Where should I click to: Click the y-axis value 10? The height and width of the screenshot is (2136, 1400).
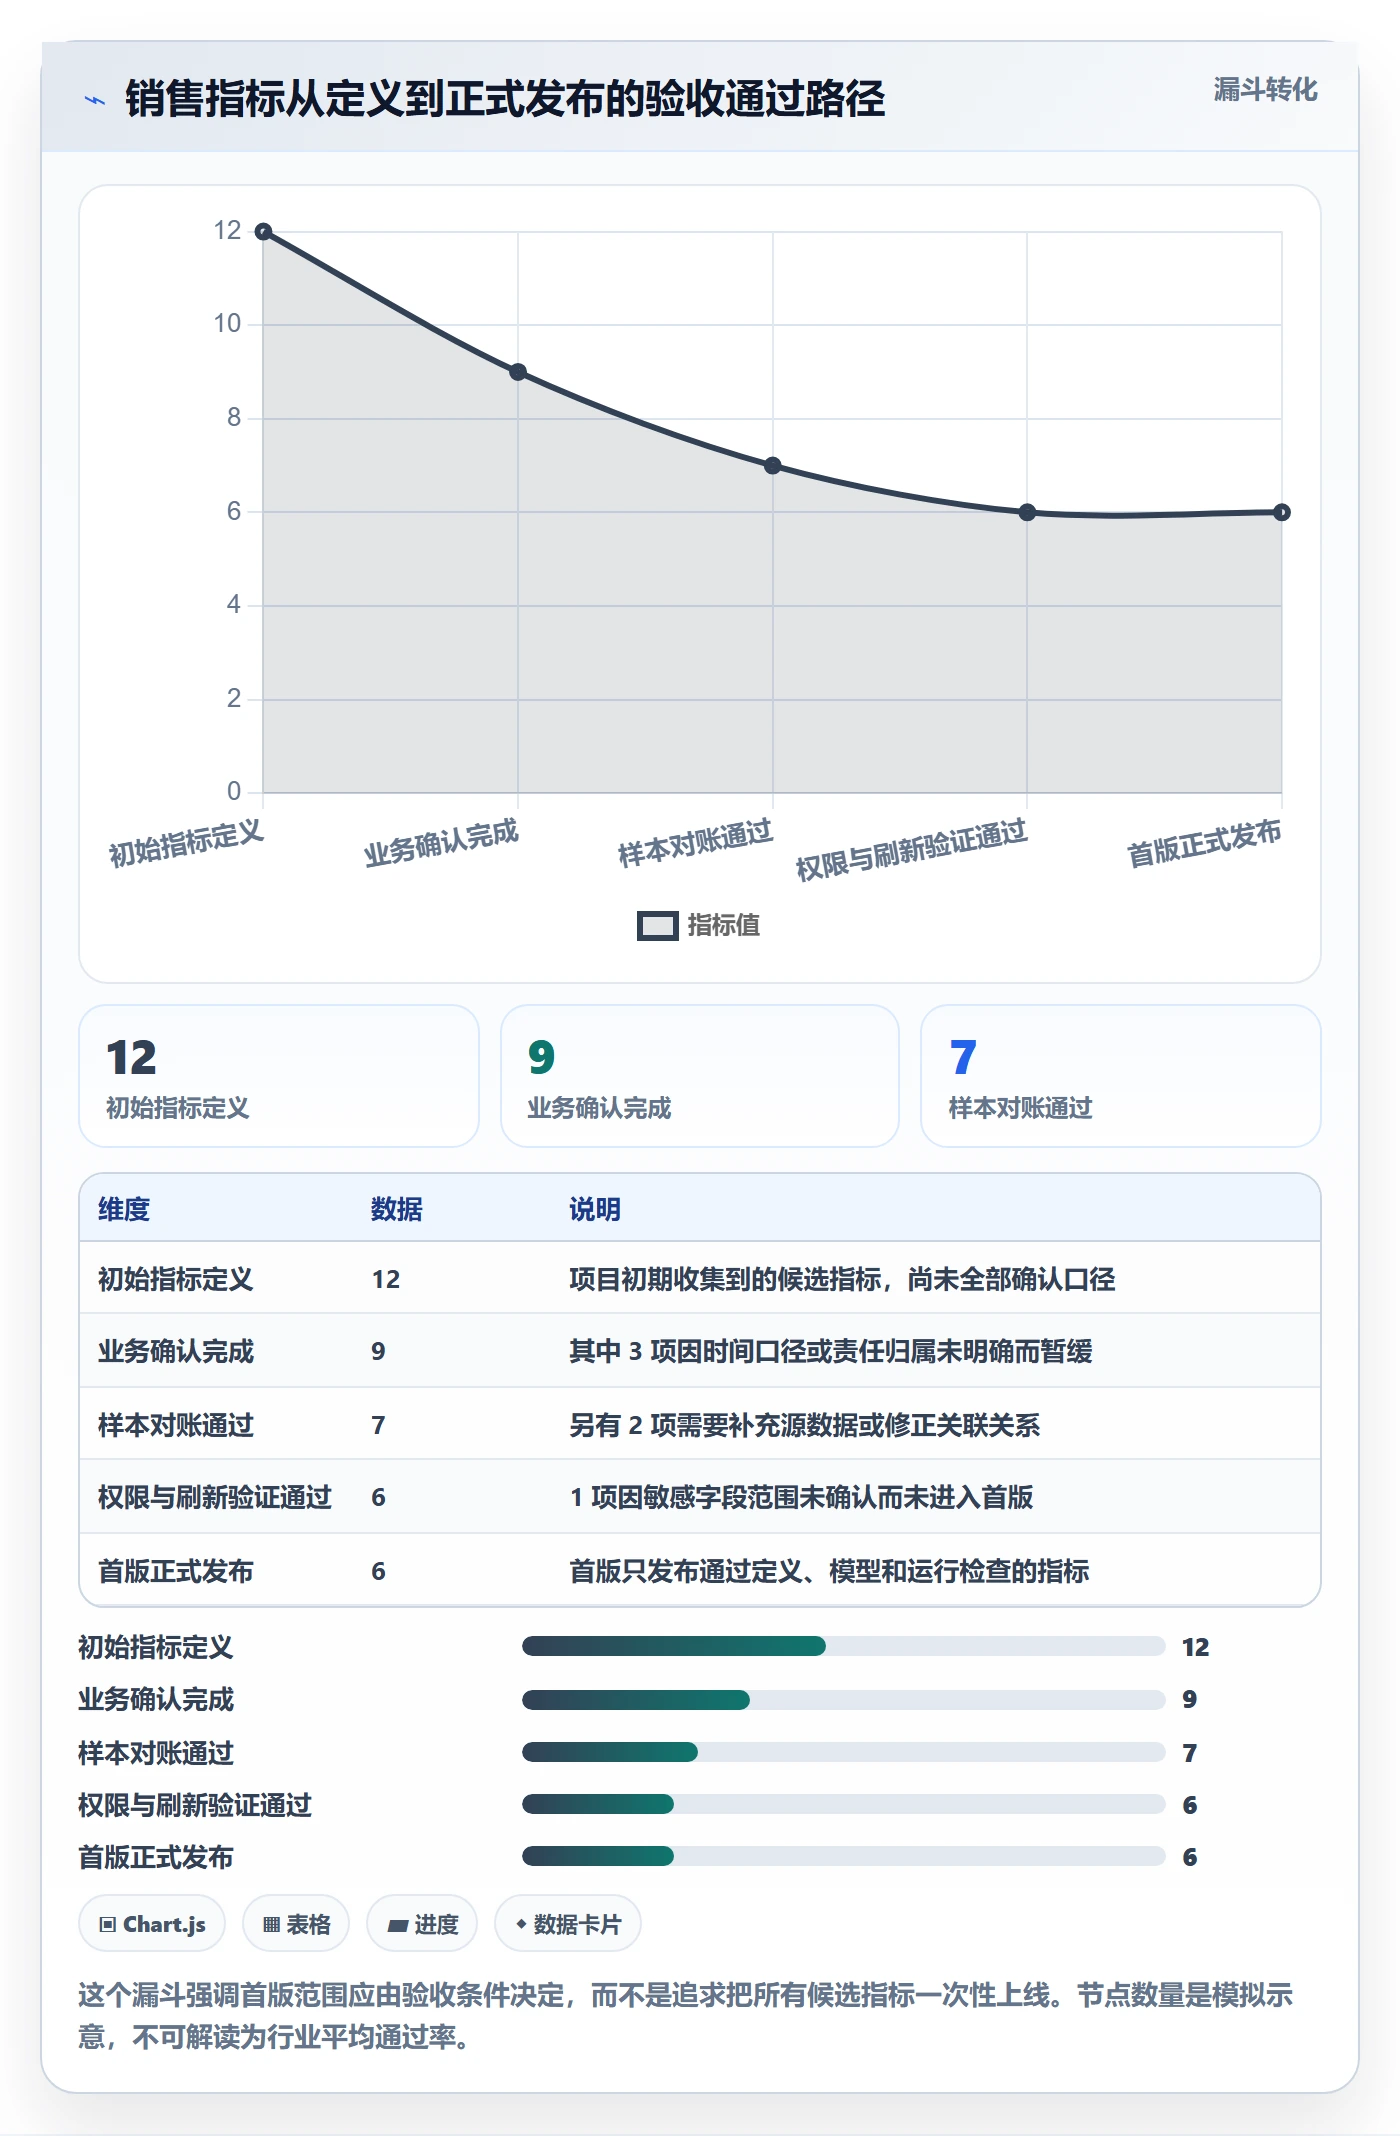point(227,324)
